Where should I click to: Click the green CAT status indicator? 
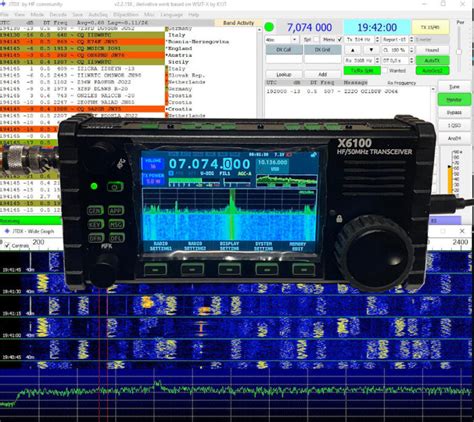[x=269, y=27]
